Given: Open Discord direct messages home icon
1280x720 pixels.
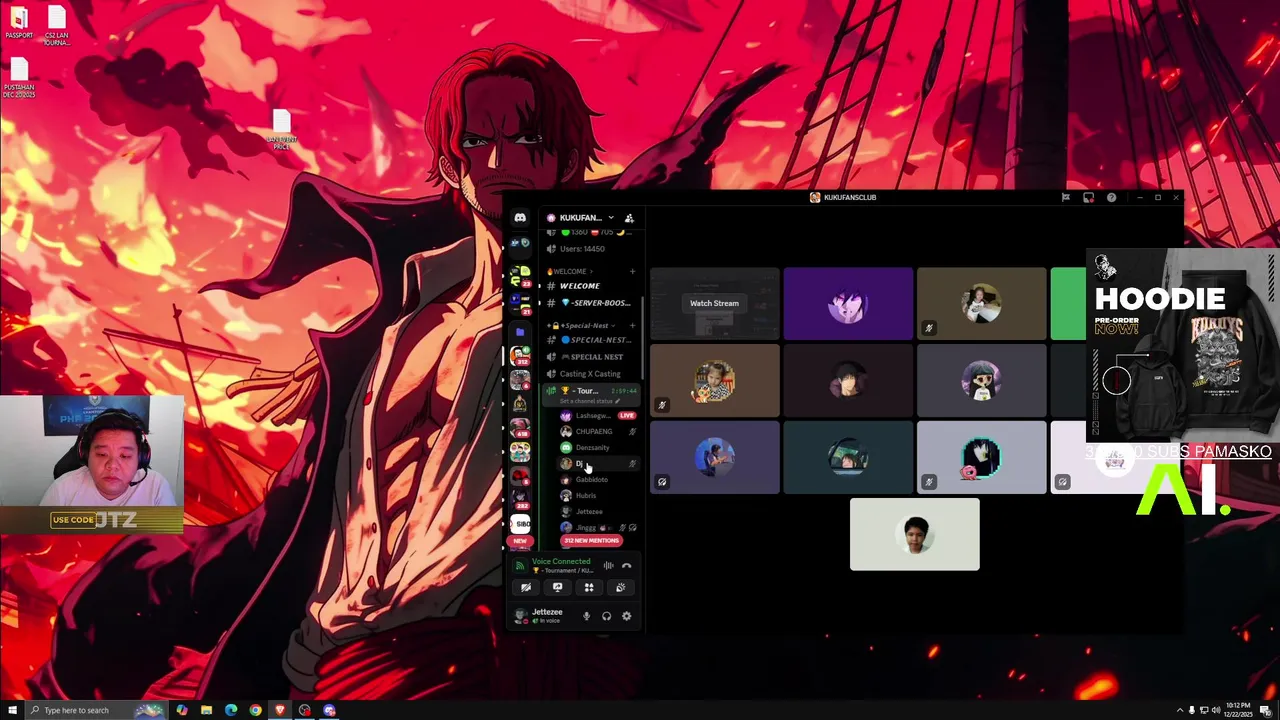Looking at the screenshot, I should coord(520,218).
